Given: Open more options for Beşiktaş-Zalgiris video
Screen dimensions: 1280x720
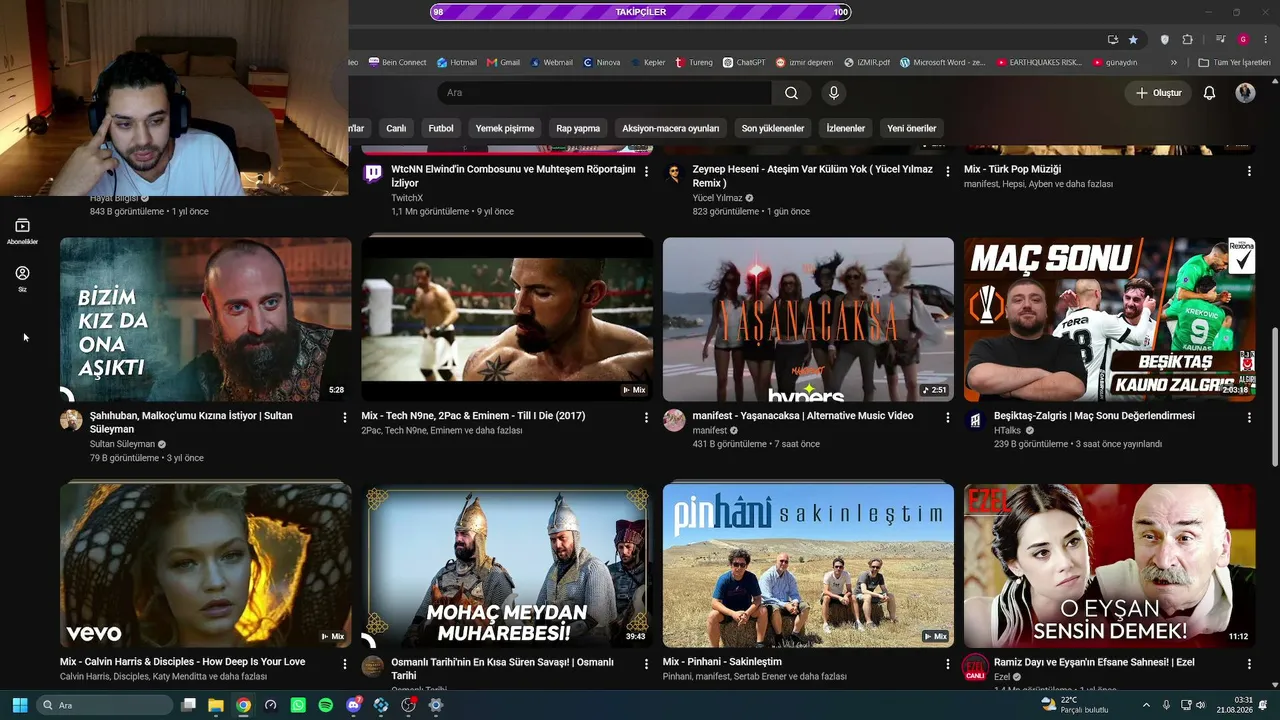Looking at the screenshot, I should tap(1249, 417).
